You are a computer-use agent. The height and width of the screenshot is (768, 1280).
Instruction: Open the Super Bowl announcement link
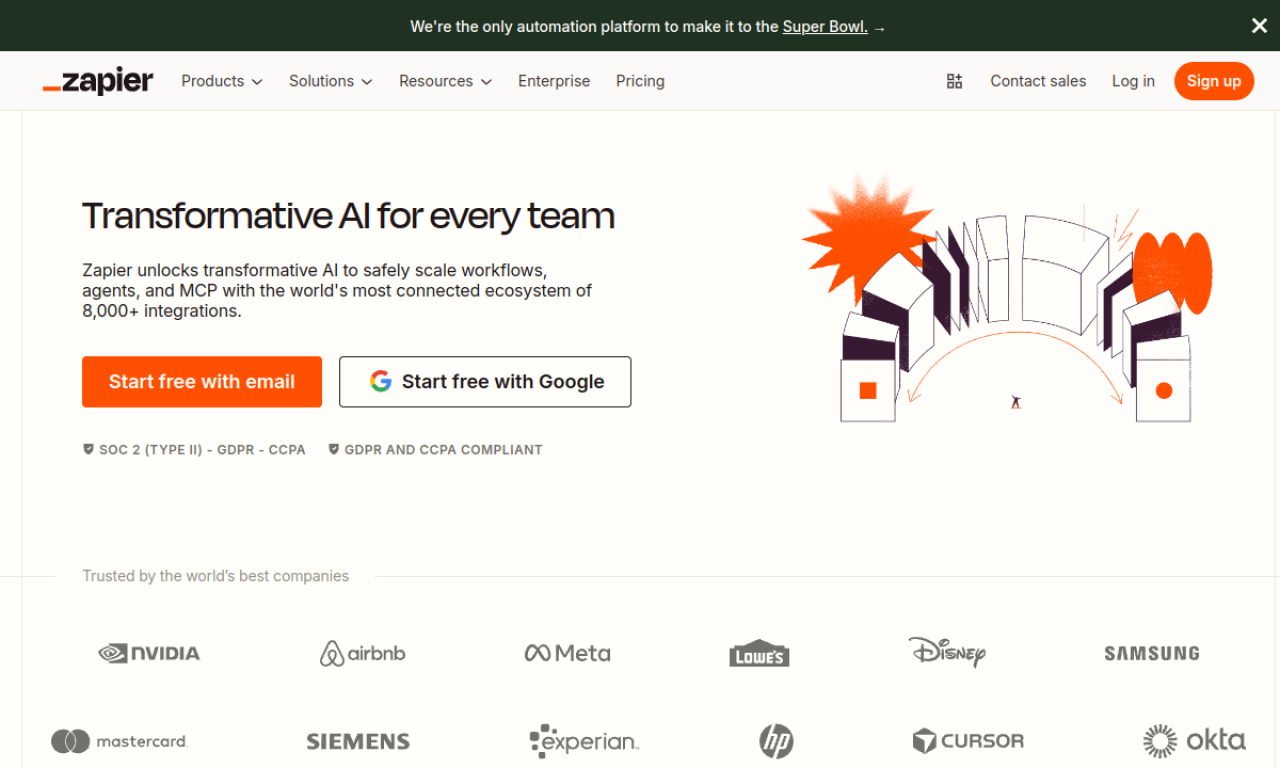click(825, 26)
